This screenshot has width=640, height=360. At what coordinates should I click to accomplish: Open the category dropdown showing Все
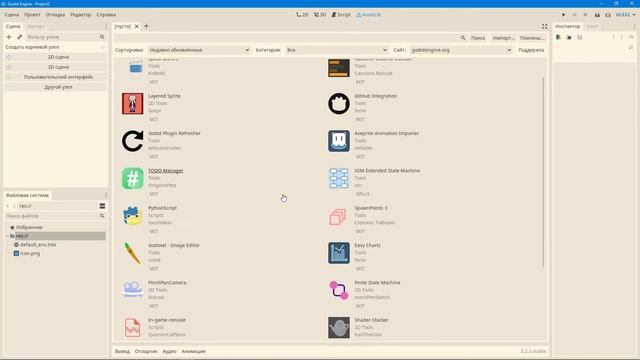pyautogui.click(x=337, y=50)
